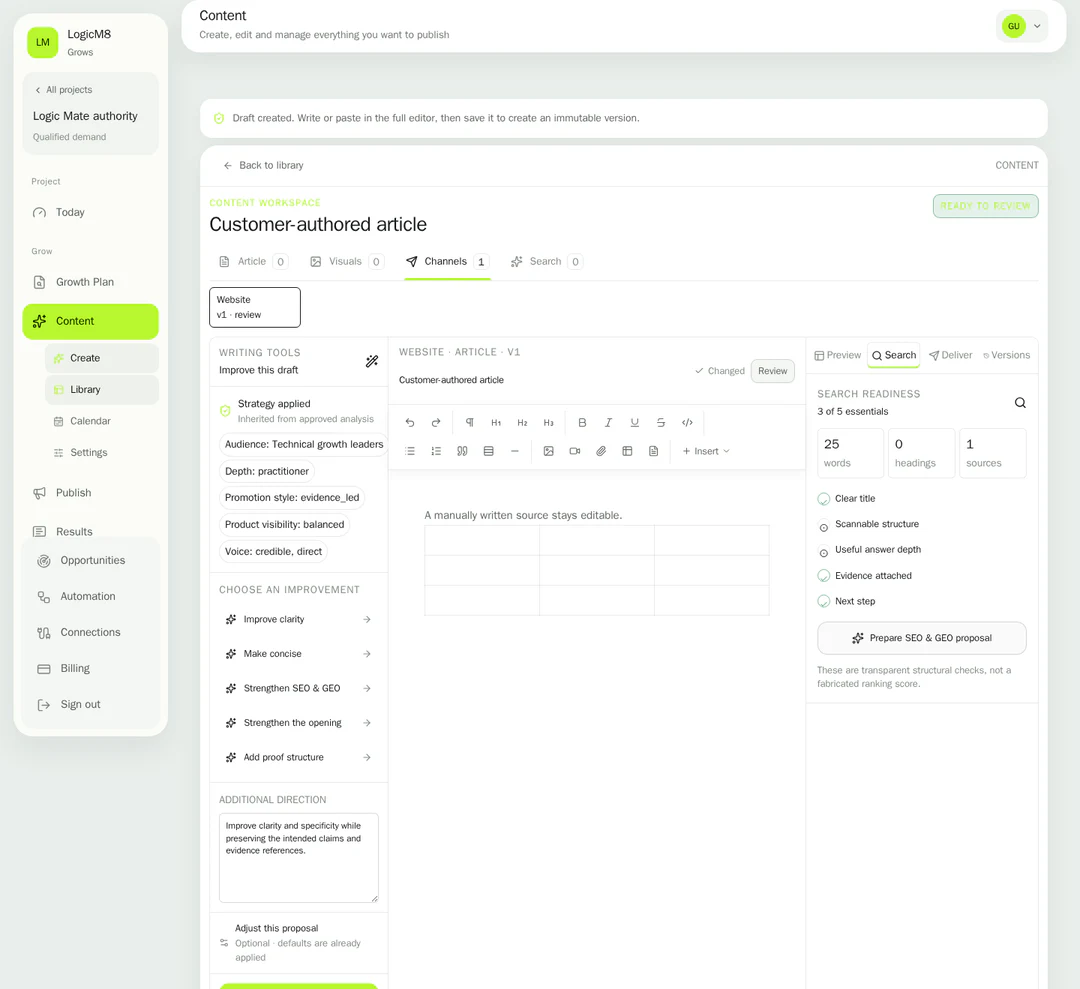Click the Review button
This screenshot has width=1080, height=989.
click(x=772, y=371)
